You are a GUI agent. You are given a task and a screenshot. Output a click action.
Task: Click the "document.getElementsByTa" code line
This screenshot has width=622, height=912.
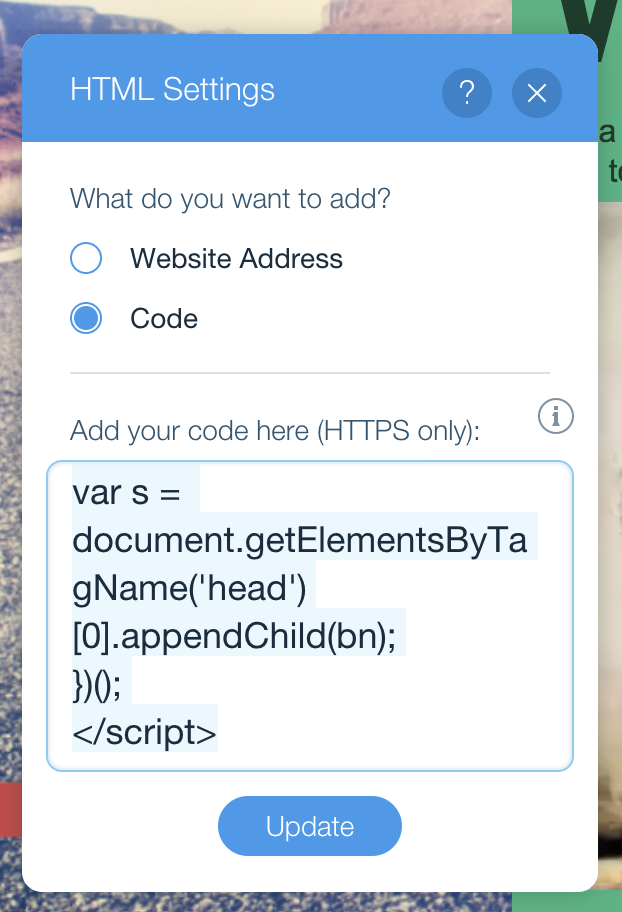point(299,541)
